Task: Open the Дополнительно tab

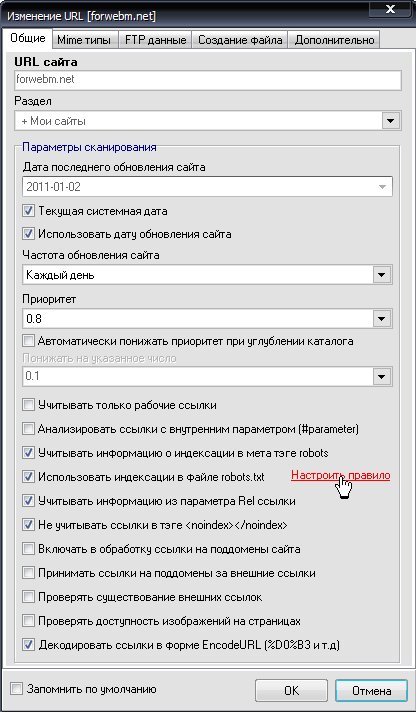Action: tap(334, 40)
